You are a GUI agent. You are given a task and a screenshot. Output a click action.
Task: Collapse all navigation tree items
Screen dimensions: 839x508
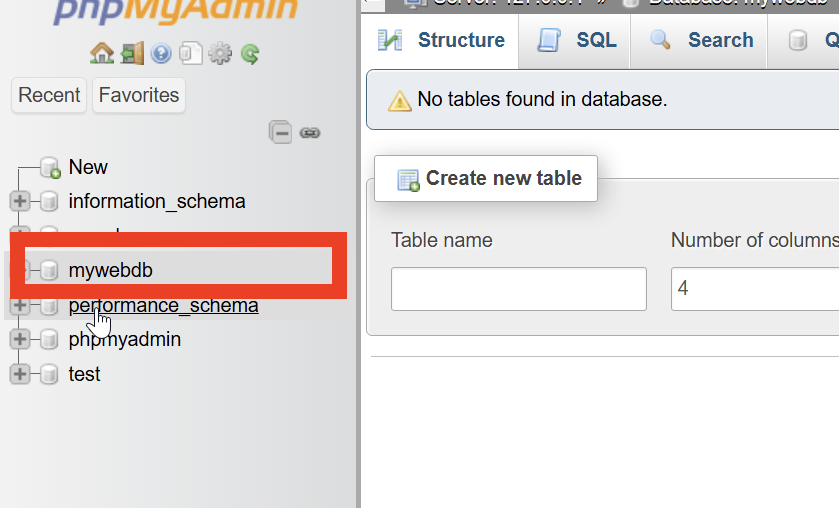point(281,132)
